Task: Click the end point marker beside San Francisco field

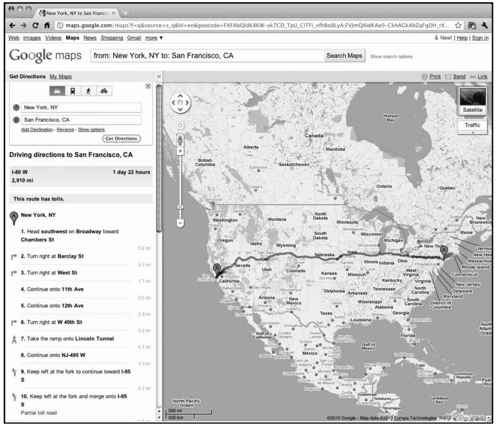Action: click(16, 120)
